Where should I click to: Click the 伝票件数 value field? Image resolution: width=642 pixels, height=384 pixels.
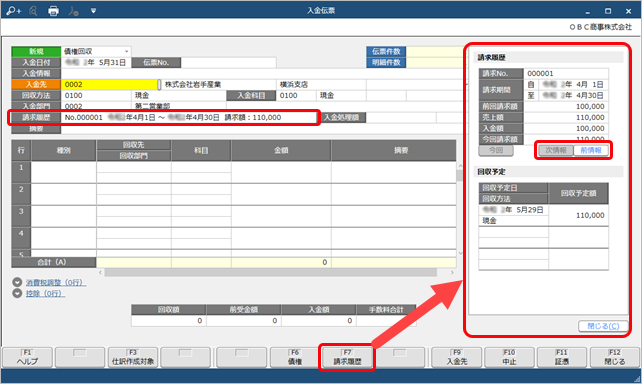[434, 51]
